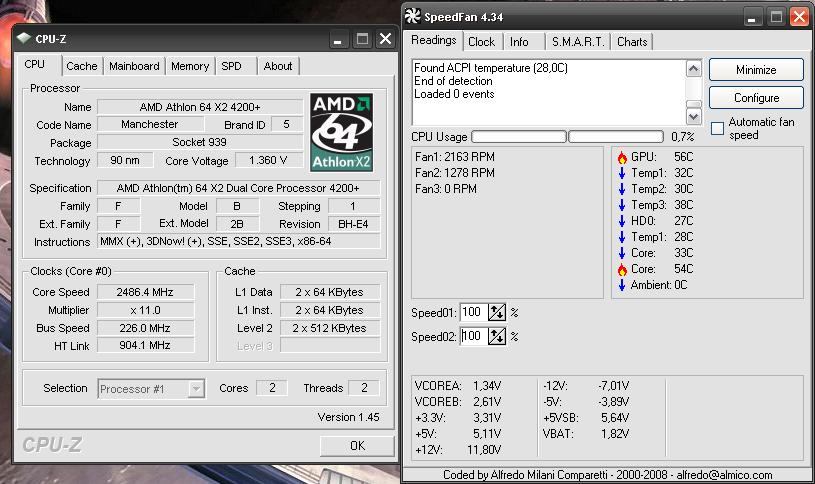The height and width of the screenshot is (484, 815).
Task: Open the Mainboard tab in CPU-Z
Action: tap(134, 66)
